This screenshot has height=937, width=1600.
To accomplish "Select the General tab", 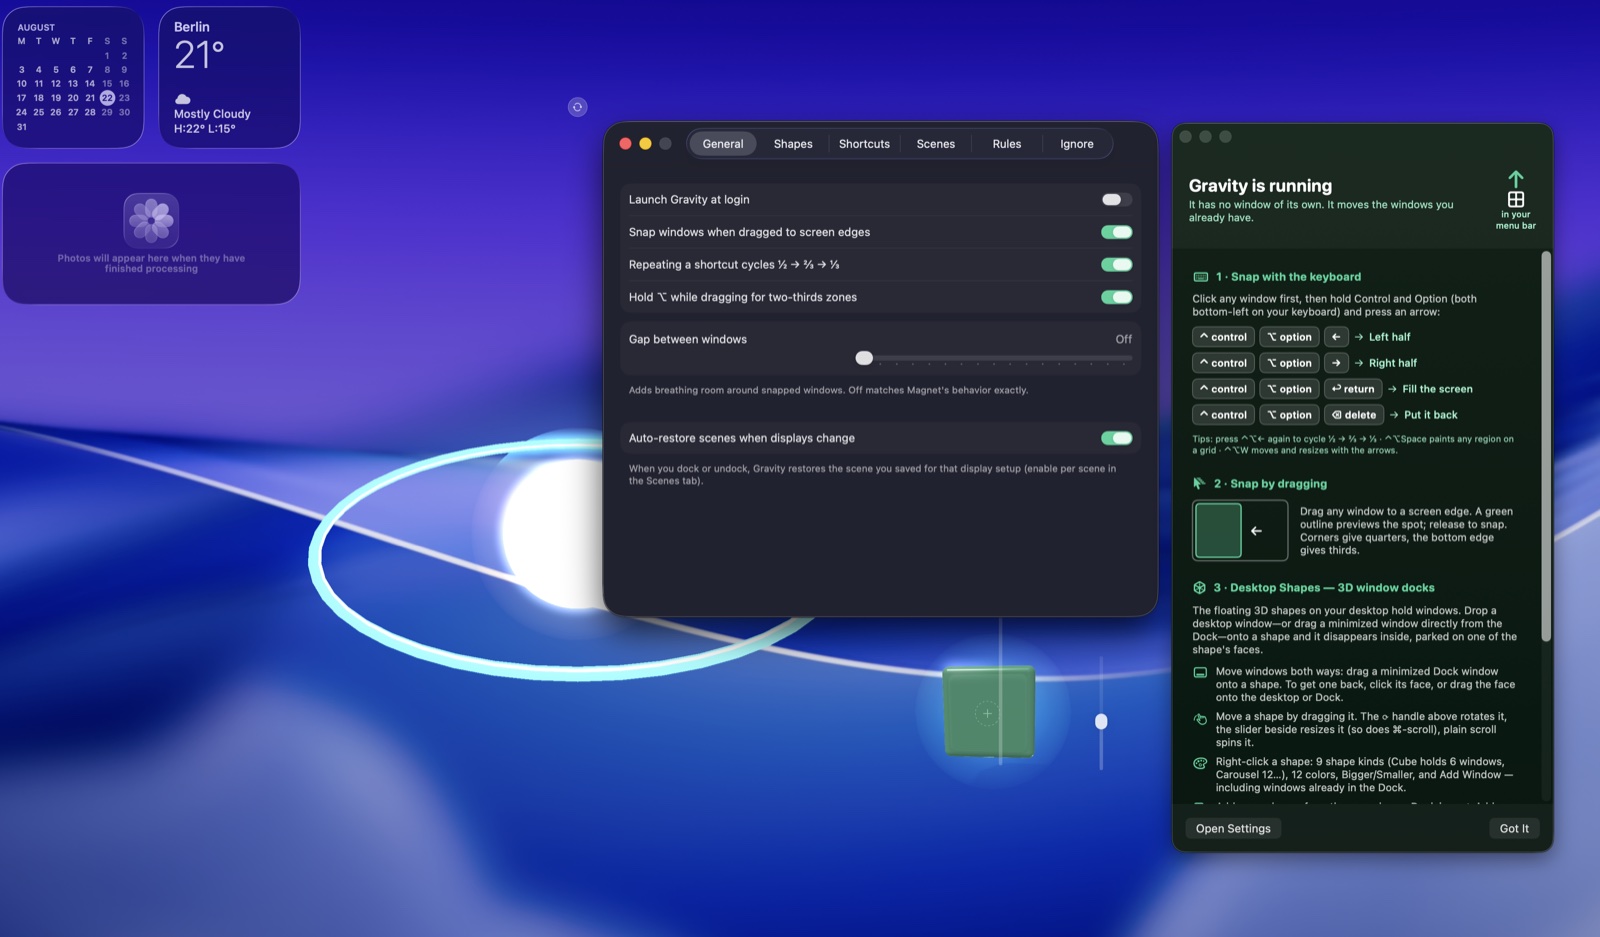I will pyautogui.click(x=723, y=144).
